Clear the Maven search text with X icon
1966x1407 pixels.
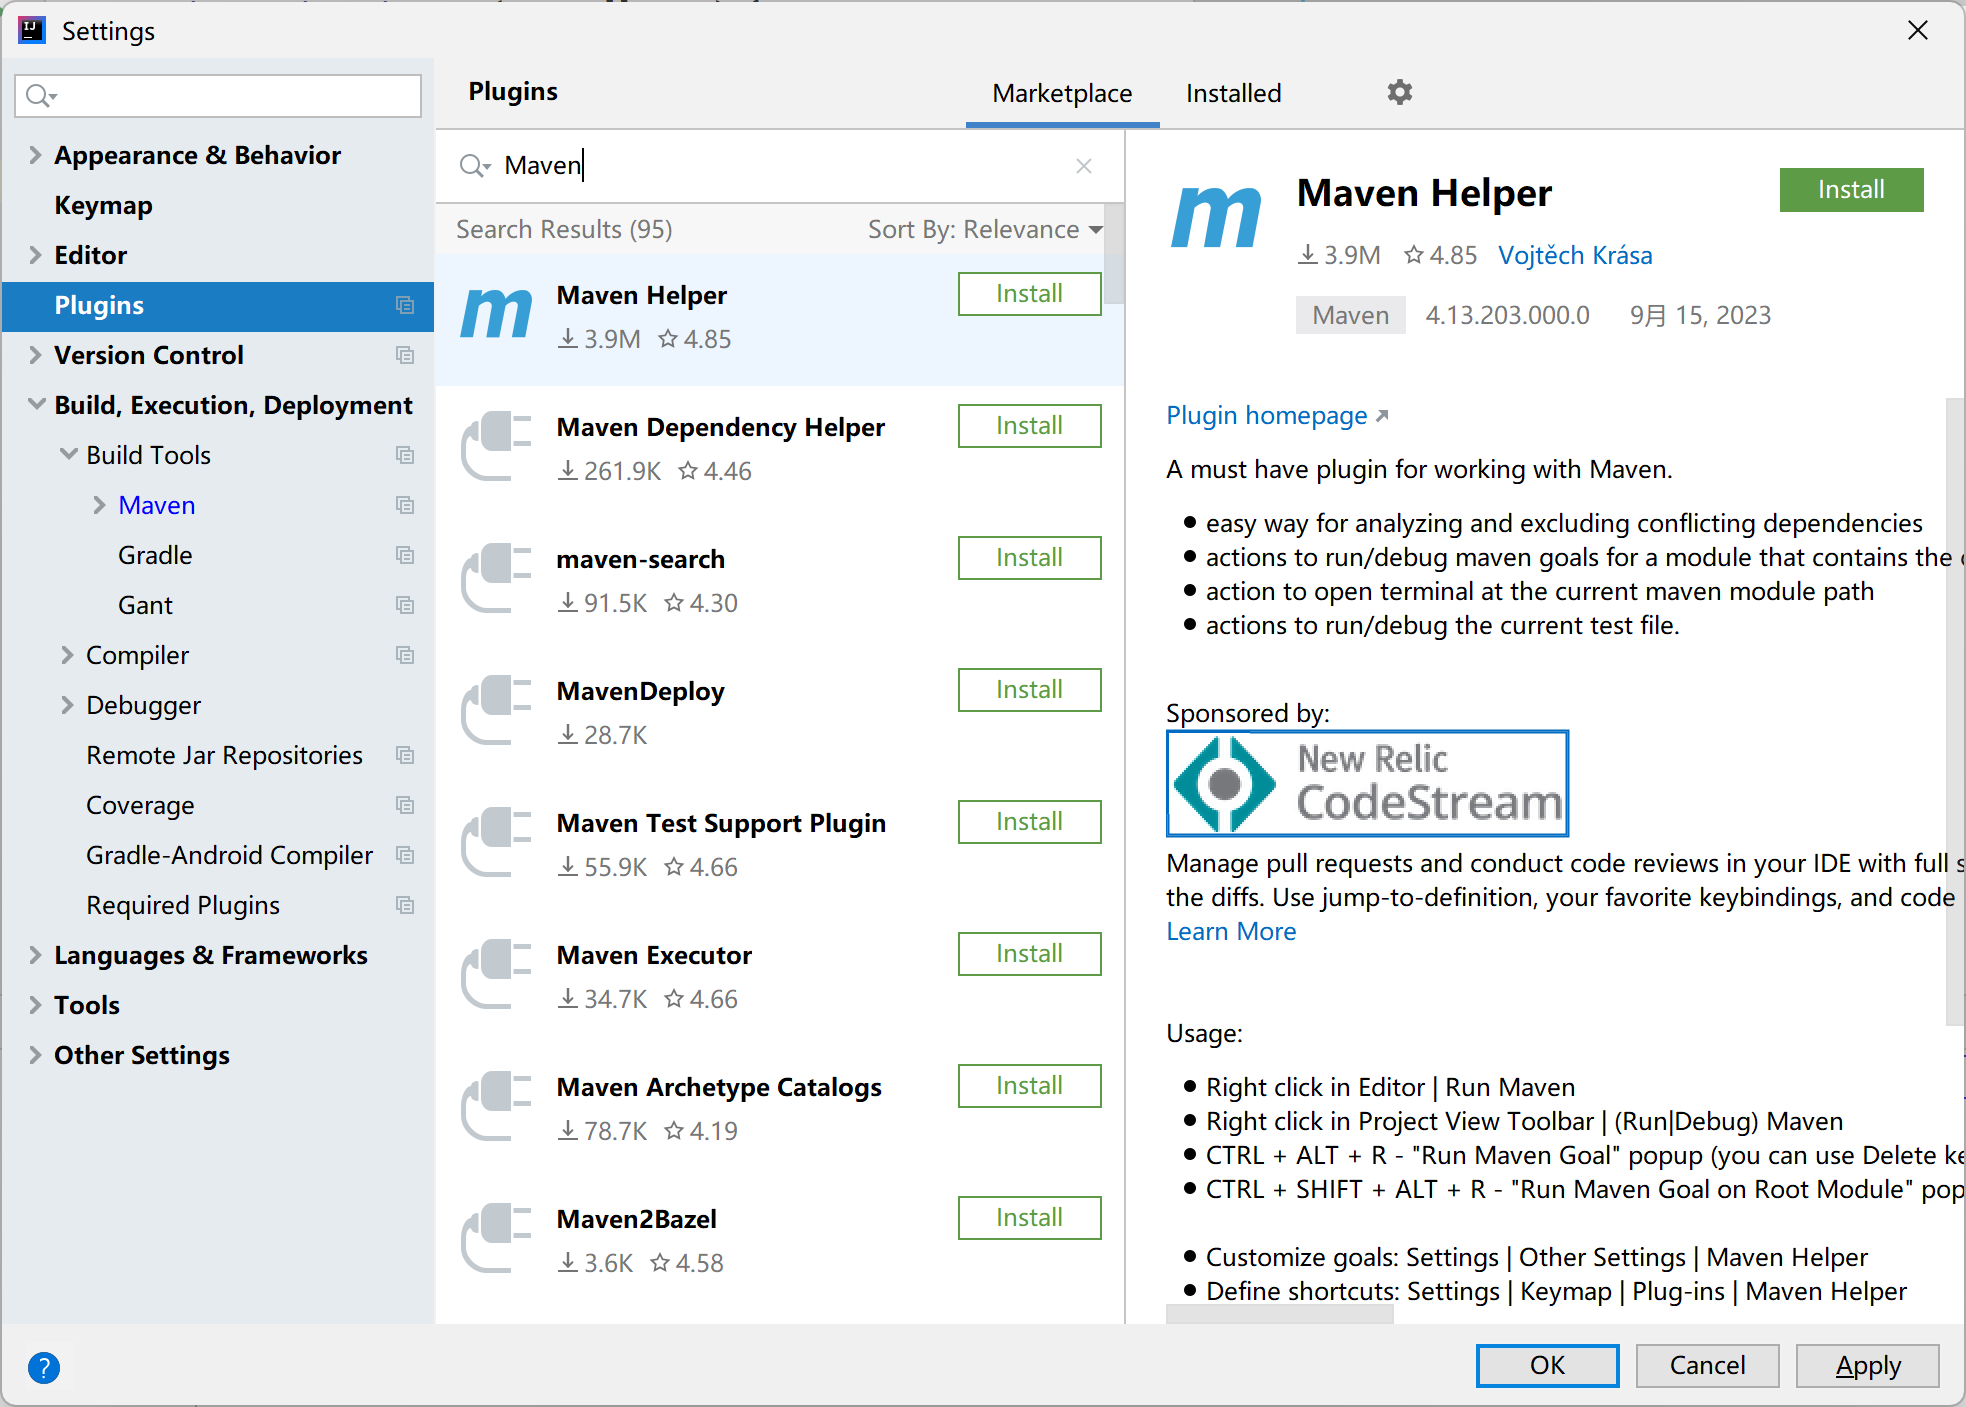coord(1083,166)
